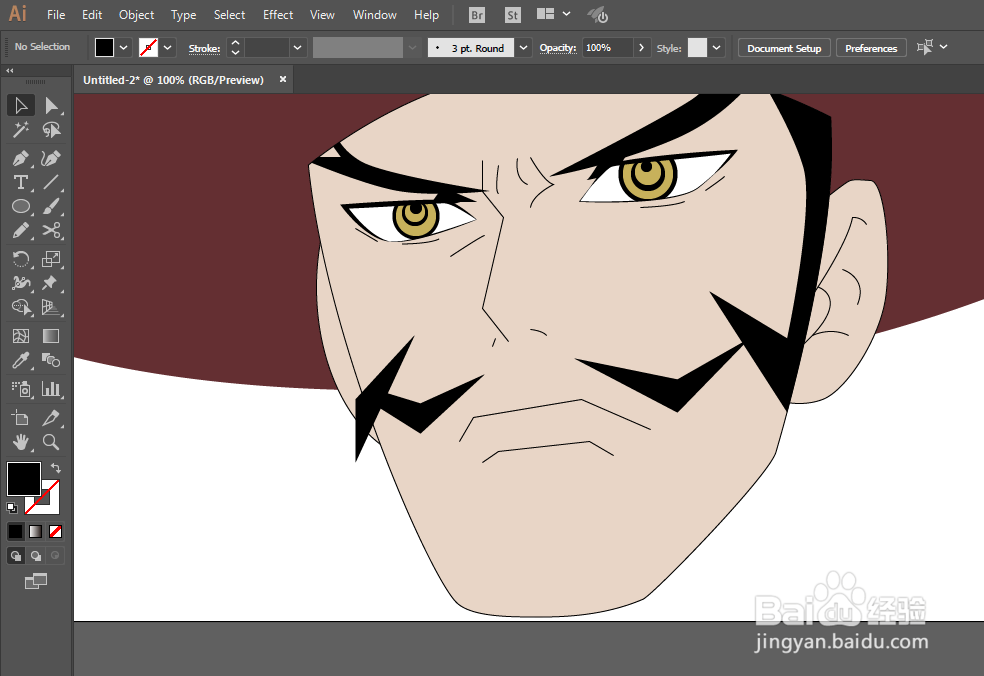Screen dimensions: 984x676
Task: Select the Gradient tool
Action: 51,336
